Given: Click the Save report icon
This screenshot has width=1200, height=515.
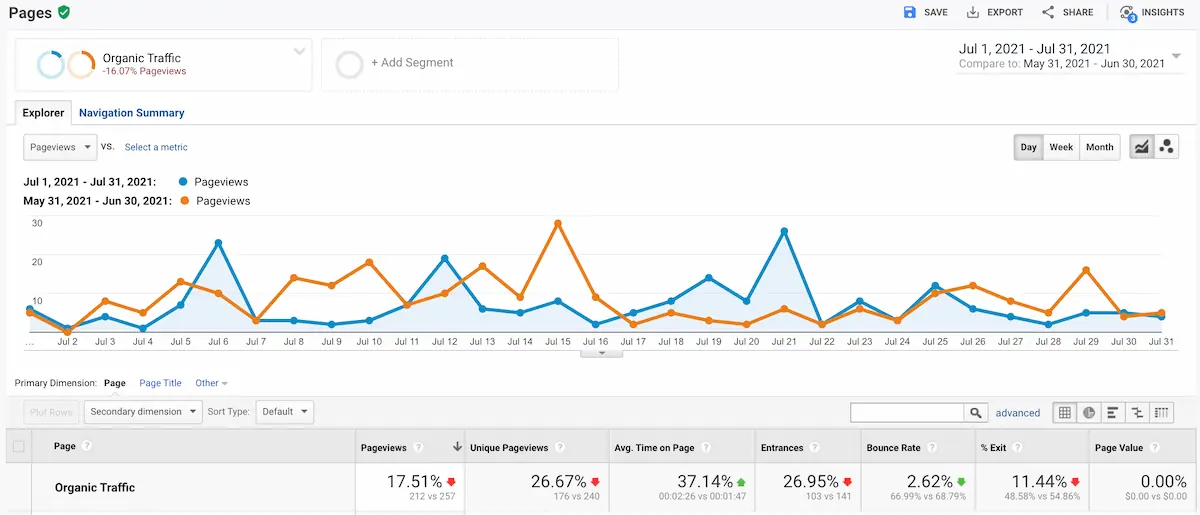Looking at the screenshot, I should (x=909, y=12).
